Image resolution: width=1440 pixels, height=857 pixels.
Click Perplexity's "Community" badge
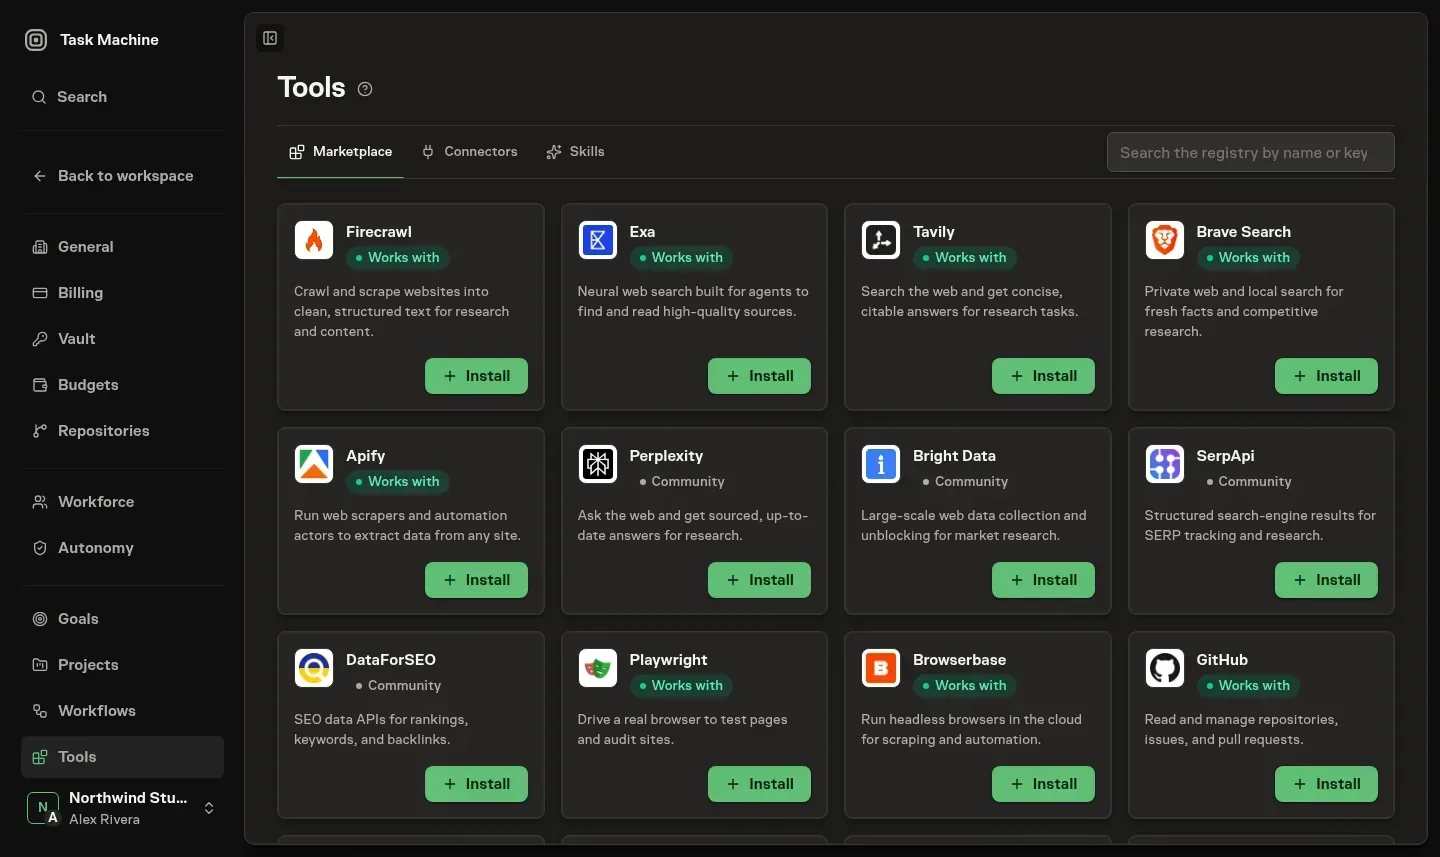682,482
